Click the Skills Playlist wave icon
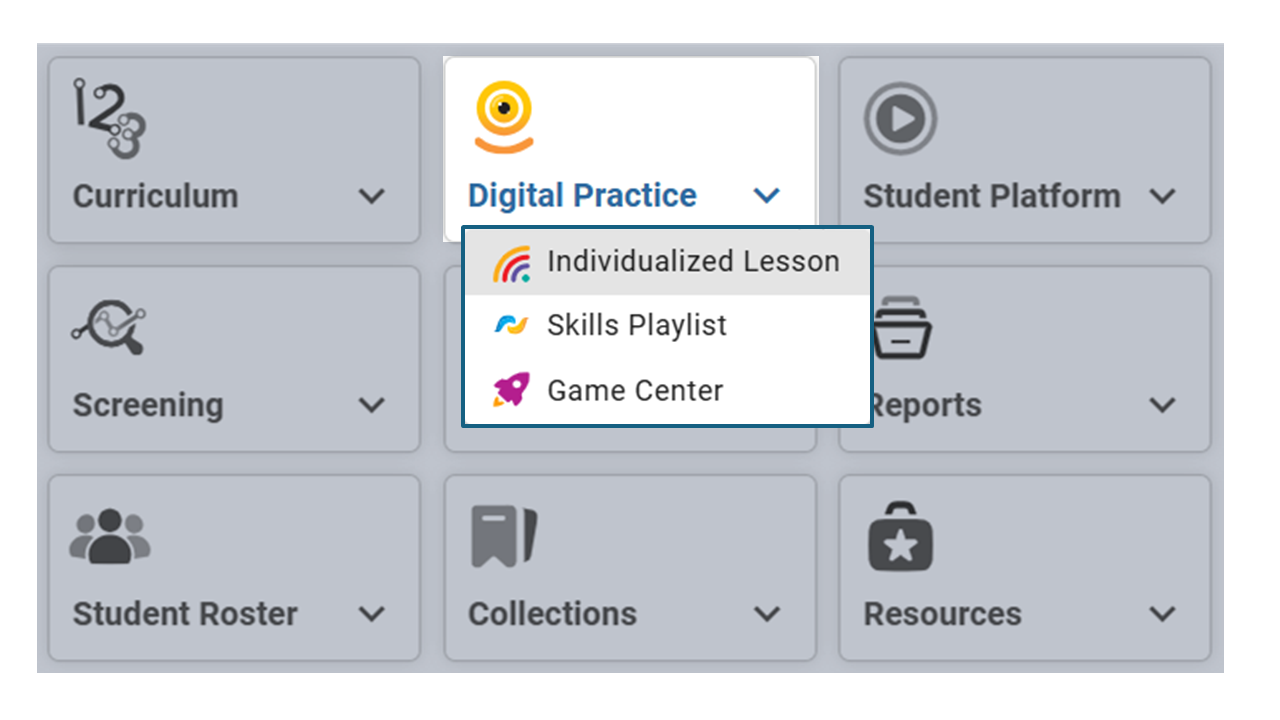The image size is (1280, 720). click(511, 325)
